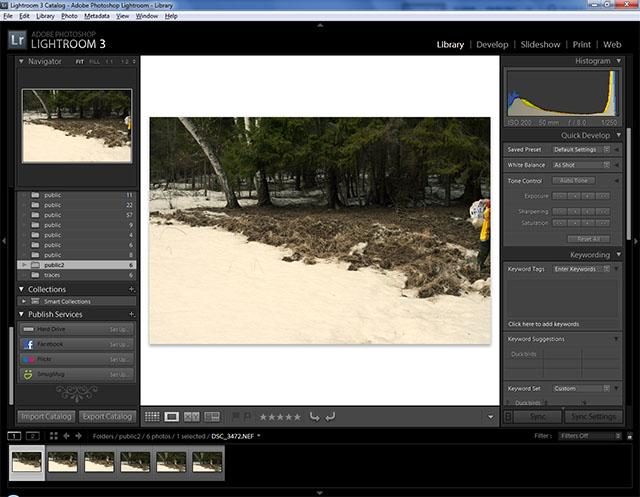Viewport: 640px width, 497px height.
Task: Go forward to next source arrow
Action: (x=78, y=436)
